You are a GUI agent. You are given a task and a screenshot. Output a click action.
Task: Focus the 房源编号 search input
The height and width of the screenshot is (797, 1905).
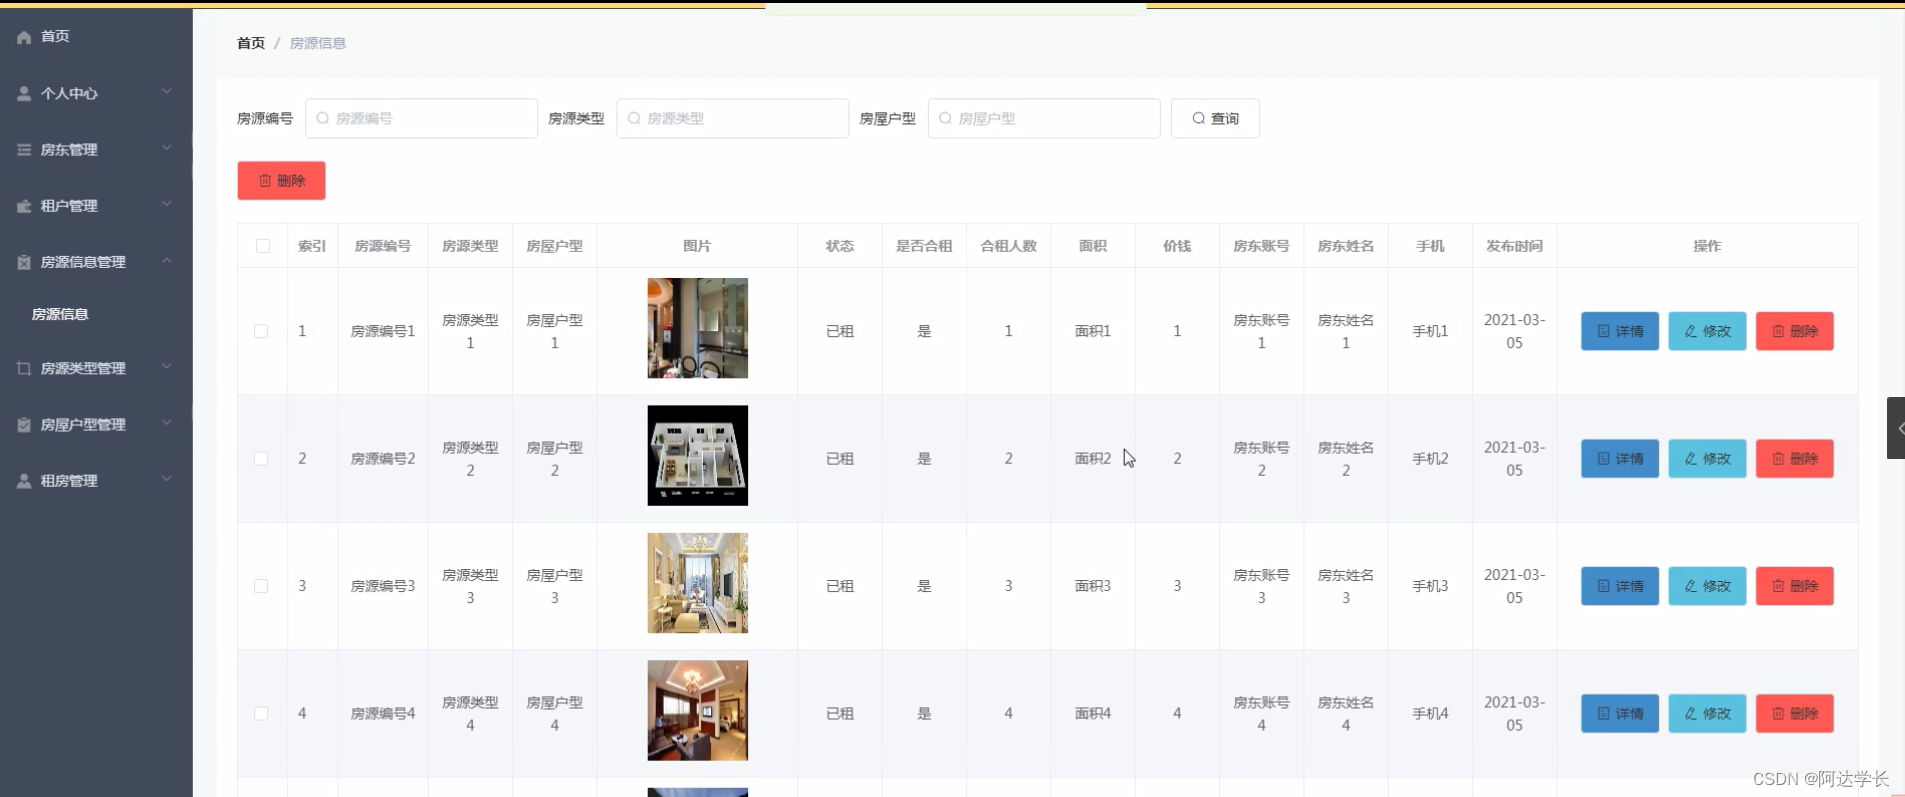pyautogui.click(x=421, y=118)
